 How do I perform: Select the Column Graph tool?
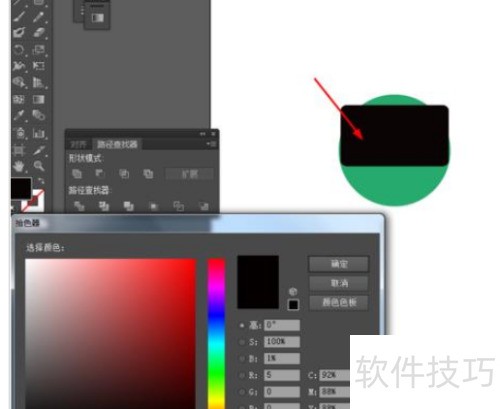38,133
